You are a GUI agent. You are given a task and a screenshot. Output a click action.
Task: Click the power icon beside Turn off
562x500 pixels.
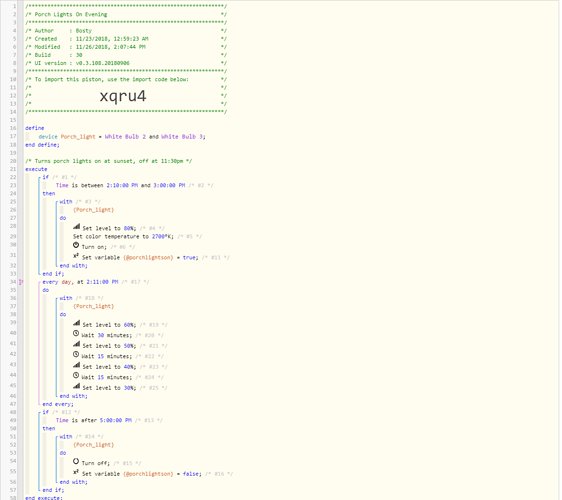(76, 462)
